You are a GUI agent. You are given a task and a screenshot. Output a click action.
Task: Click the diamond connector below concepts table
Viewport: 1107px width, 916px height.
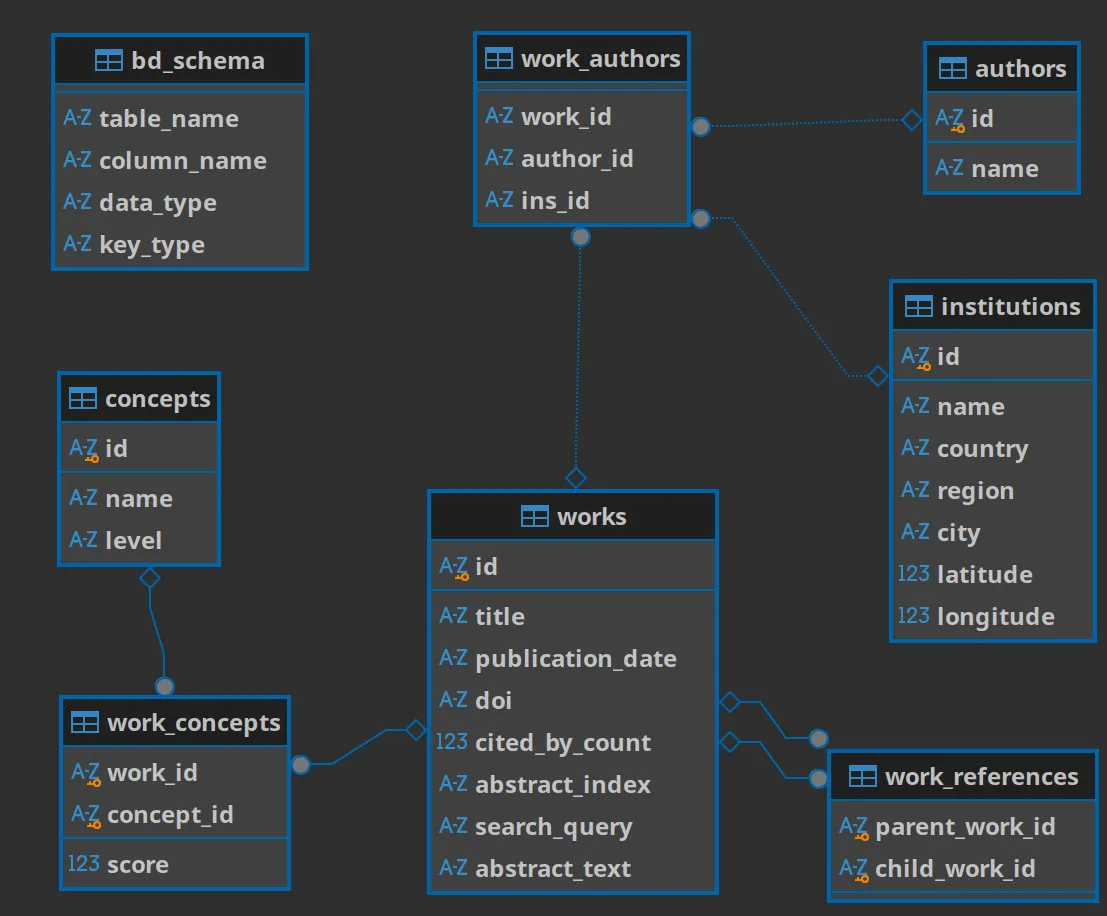coord(150,578)
